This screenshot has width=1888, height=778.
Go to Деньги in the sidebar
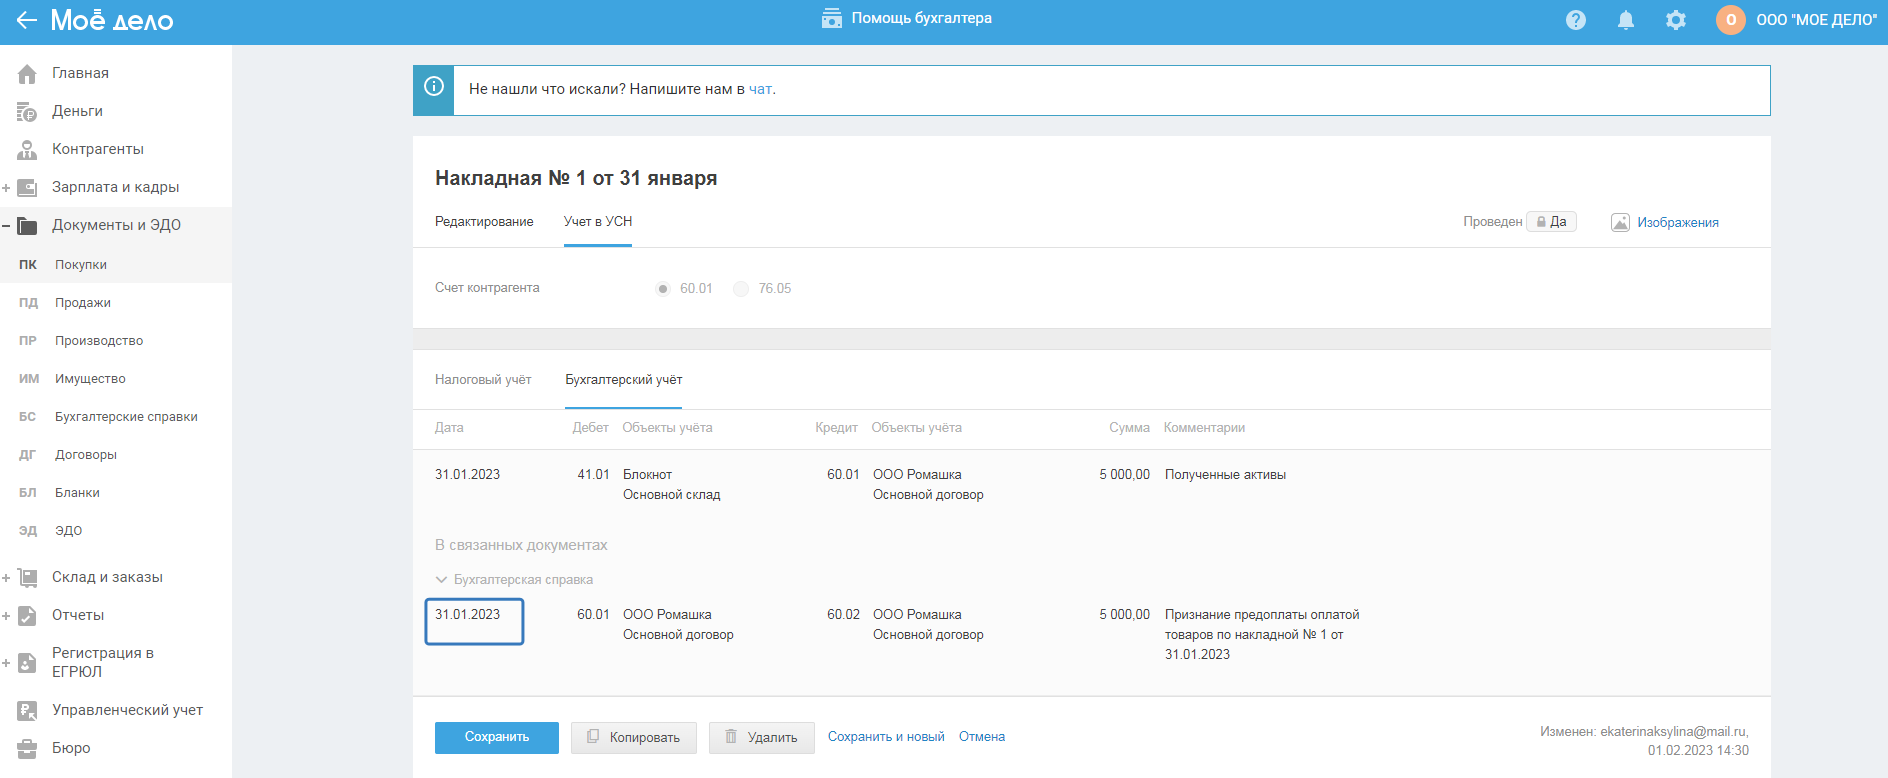[77, 111]
